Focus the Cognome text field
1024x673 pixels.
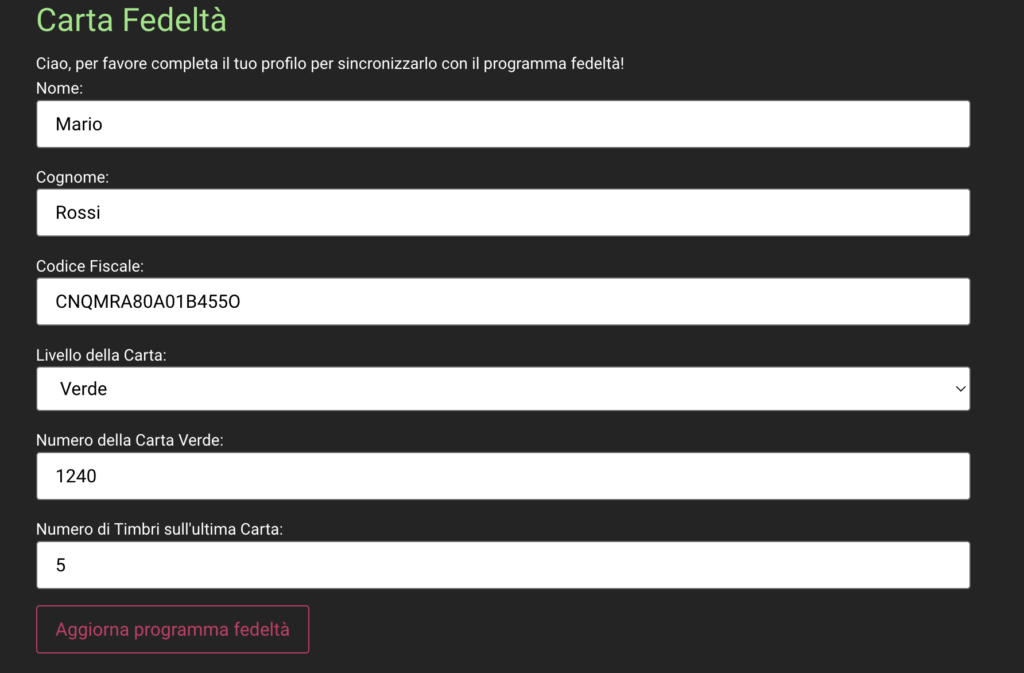coord(502,213)
